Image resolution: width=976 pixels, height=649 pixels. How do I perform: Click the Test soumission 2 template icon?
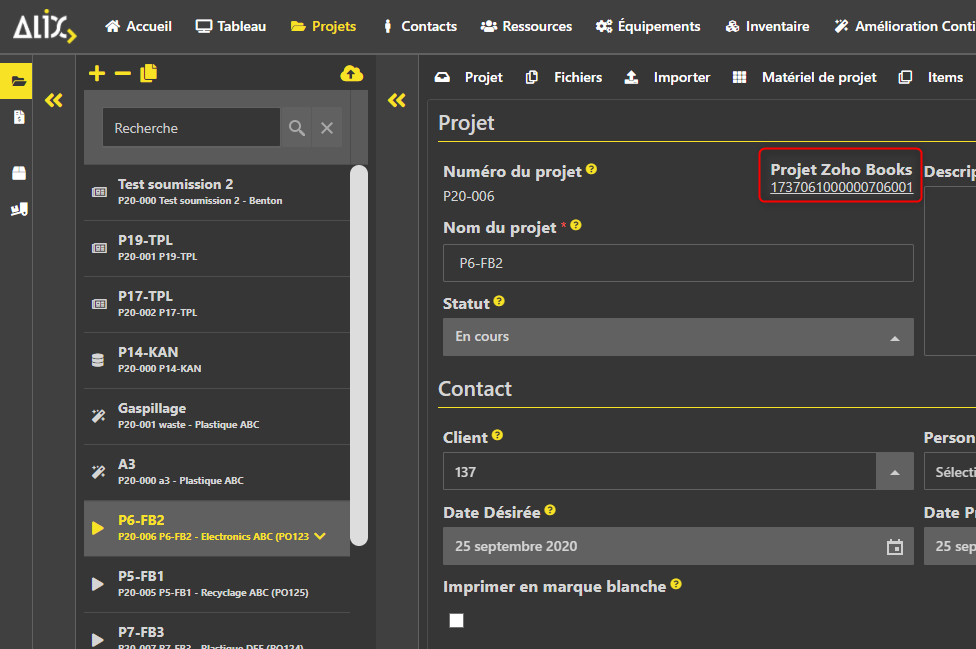coord(99,192)
